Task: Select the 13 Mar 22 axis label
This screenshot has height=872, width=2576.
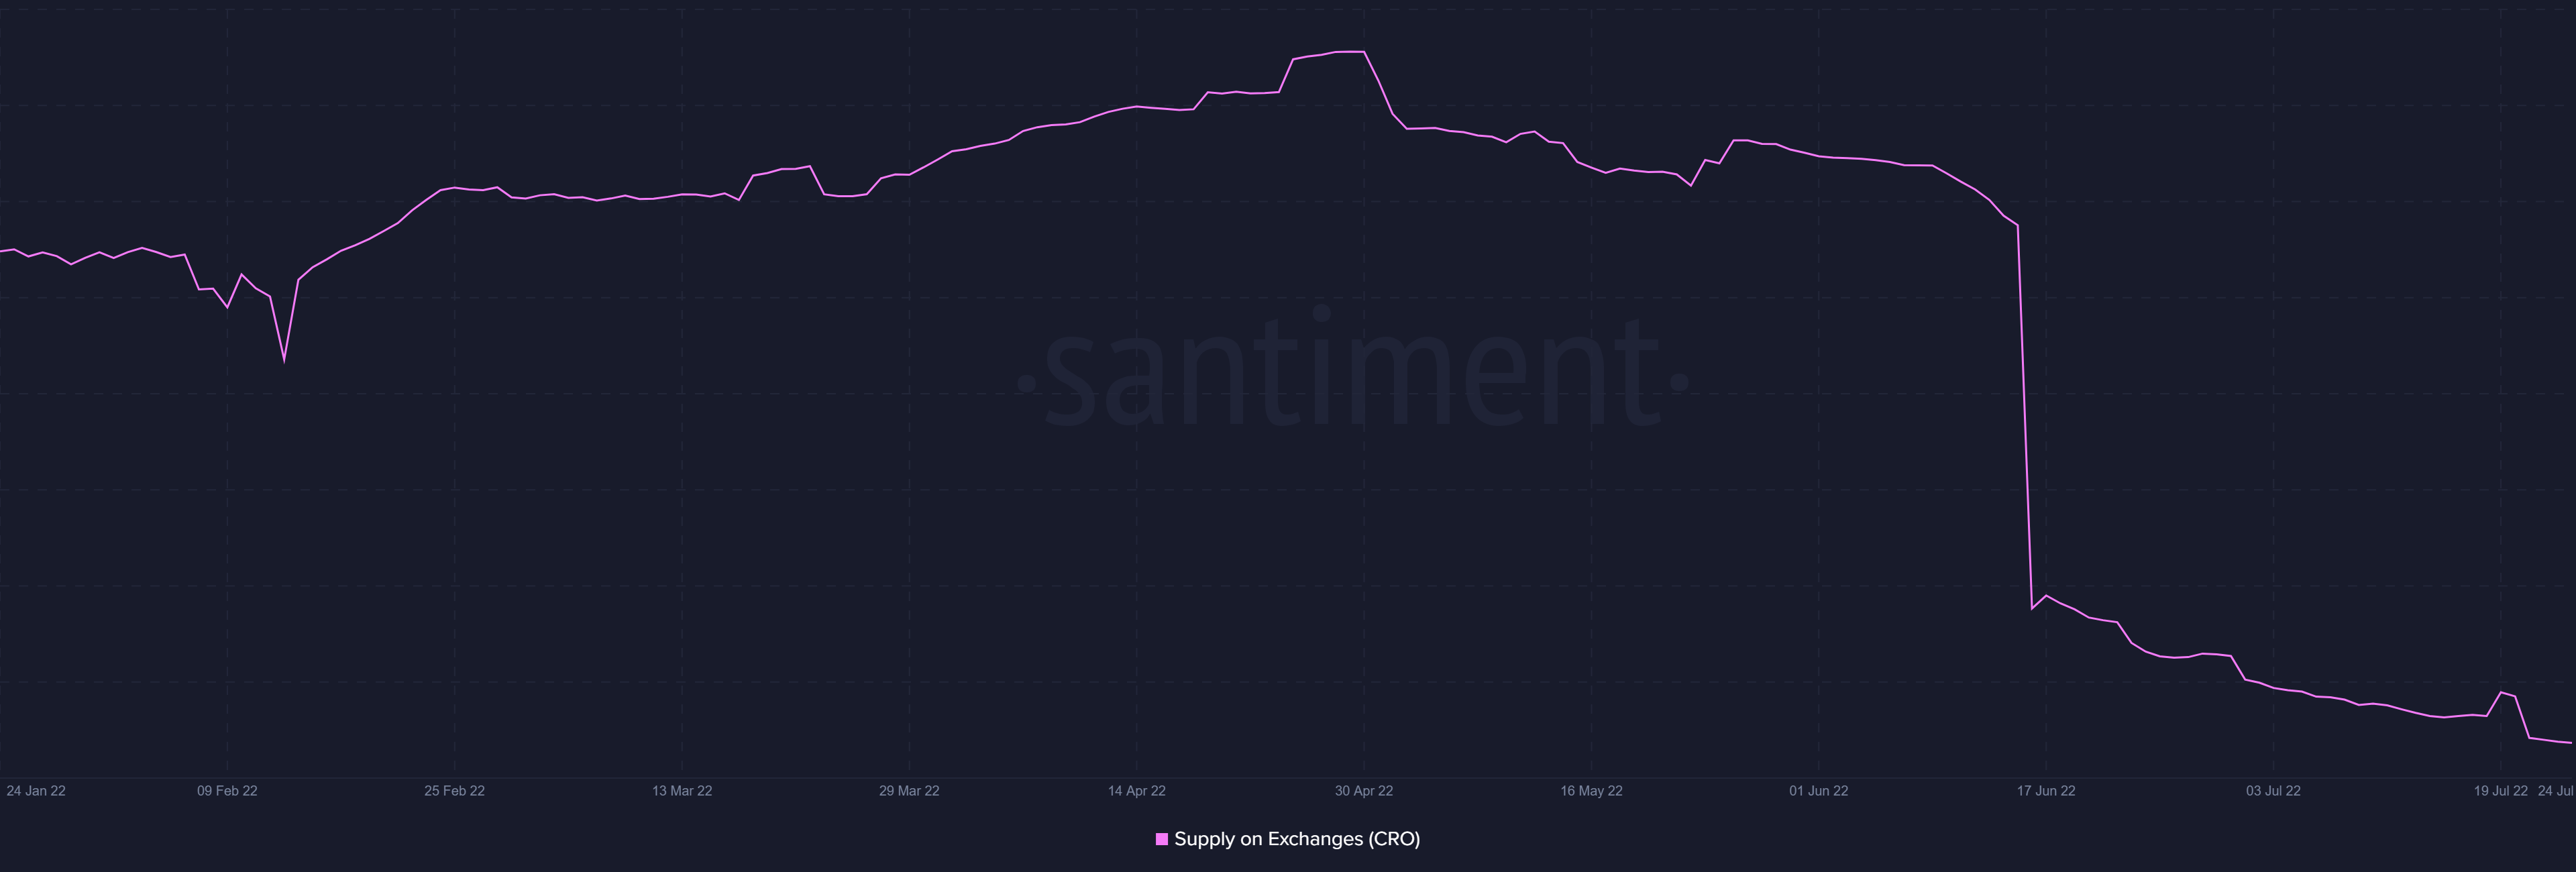Action: coord(682,791)
